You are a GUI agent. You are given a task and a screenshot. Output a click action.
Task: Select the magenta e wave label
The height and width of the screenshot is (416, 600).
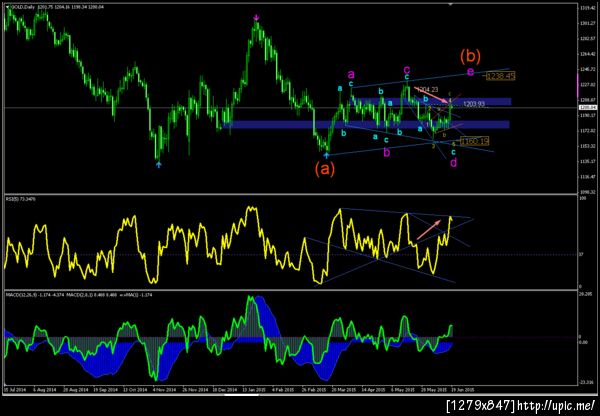471,72
